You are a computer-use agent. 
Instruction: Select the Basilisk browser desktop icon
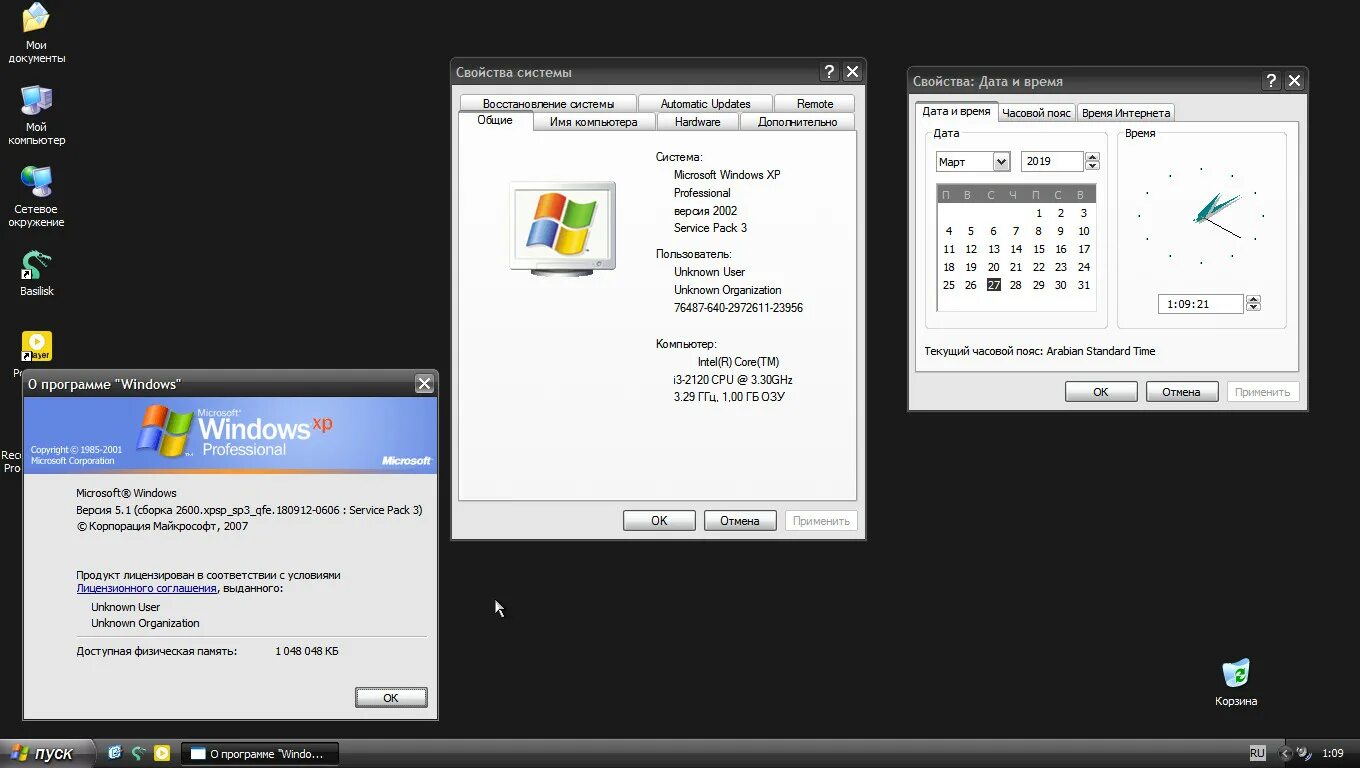pyautogui.click(x=36, y=272)
